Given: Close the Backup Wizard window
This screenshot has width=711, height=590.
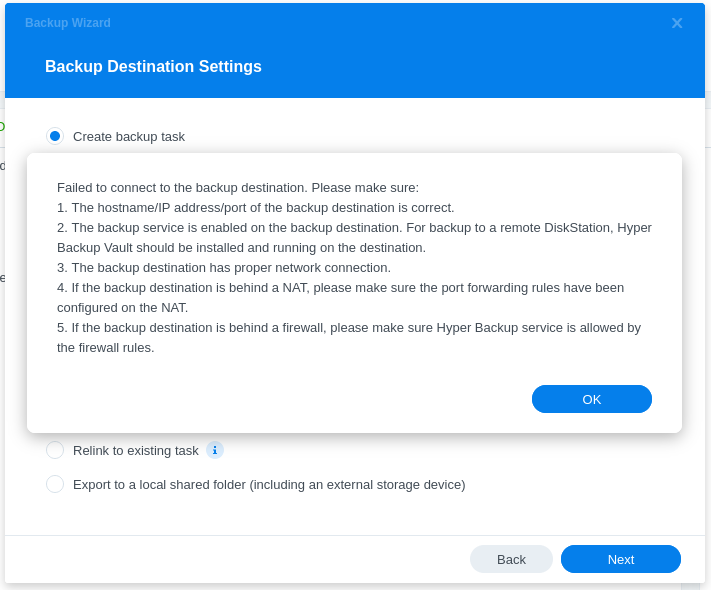Looking at the screenshot, I should tap(677, 23).
